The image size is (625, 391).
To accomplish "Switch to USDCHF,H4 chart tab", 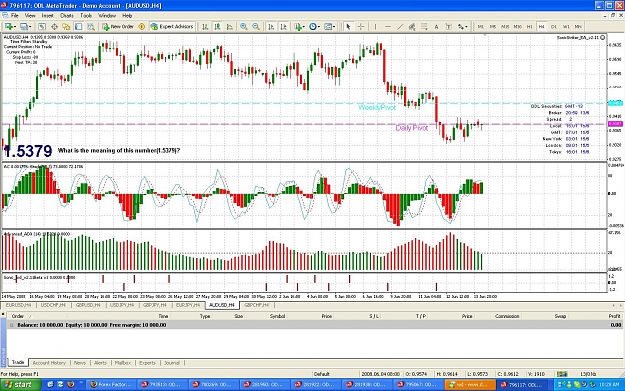I will 53,305.
